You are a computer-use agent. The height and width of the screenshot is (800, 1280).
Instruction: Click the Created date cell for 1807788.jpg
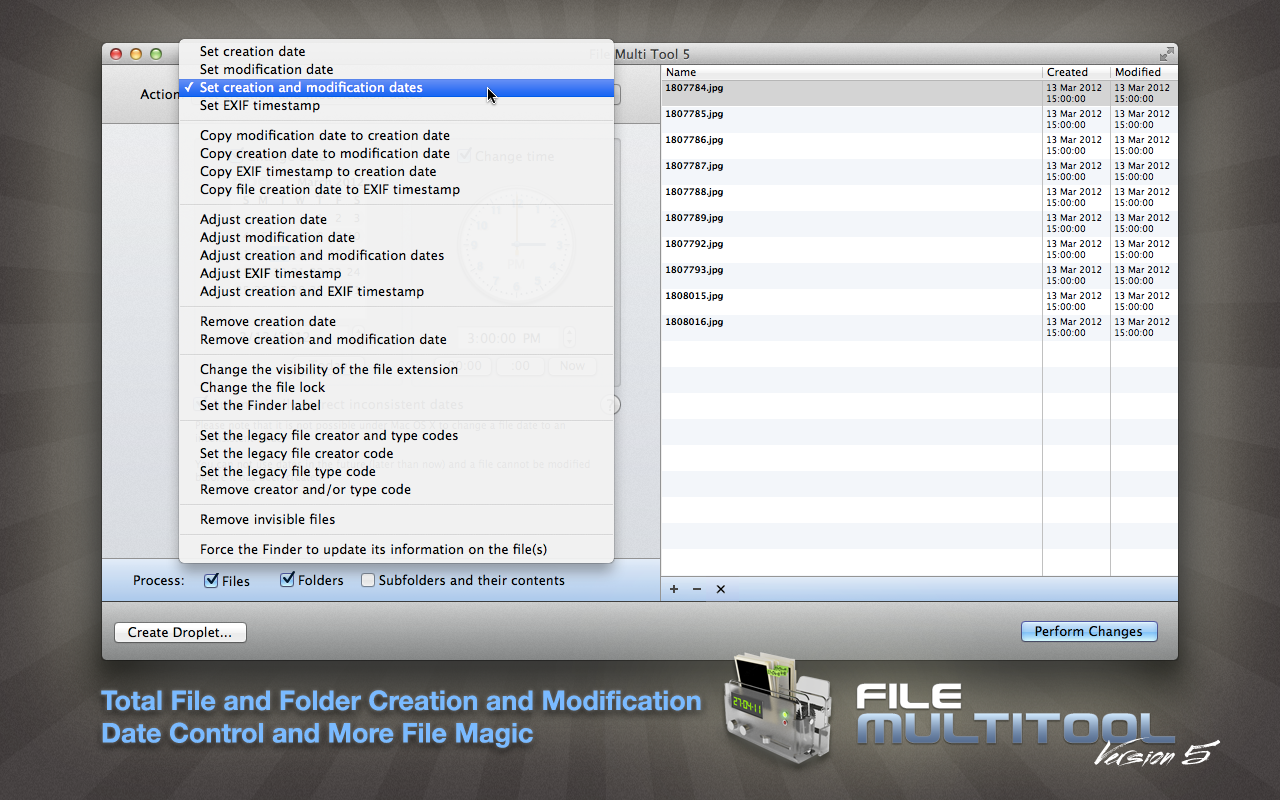pos(1074,197)
